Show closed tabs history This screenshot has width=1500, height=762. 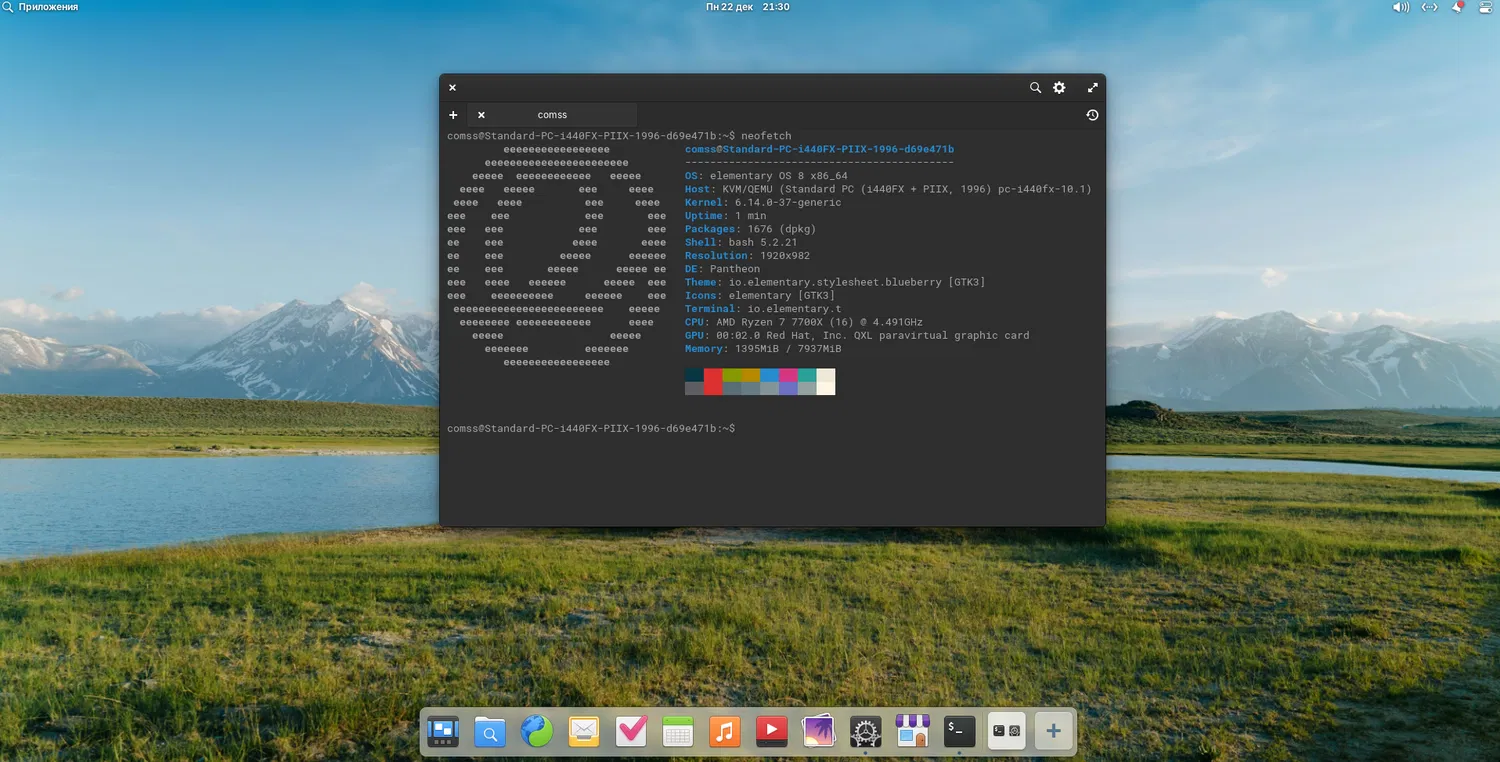pyautogui.click(x=1092, y=115)
